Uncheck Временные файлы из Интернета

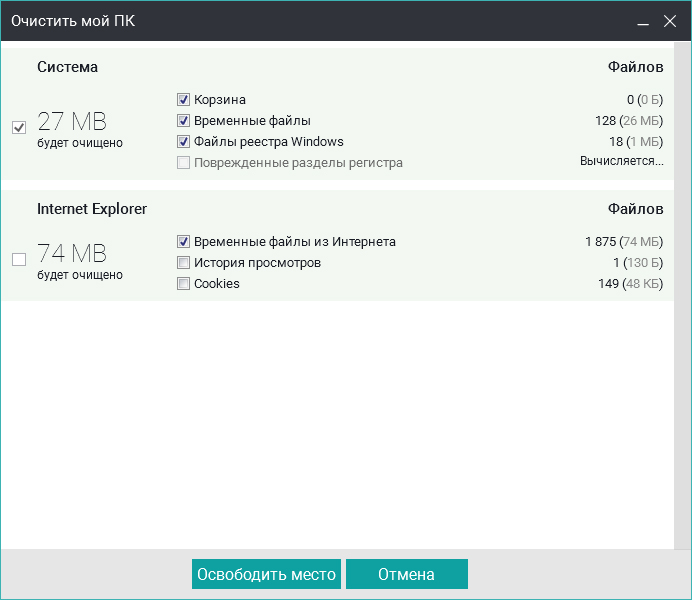pyautogui.click(x=184, y=242)
